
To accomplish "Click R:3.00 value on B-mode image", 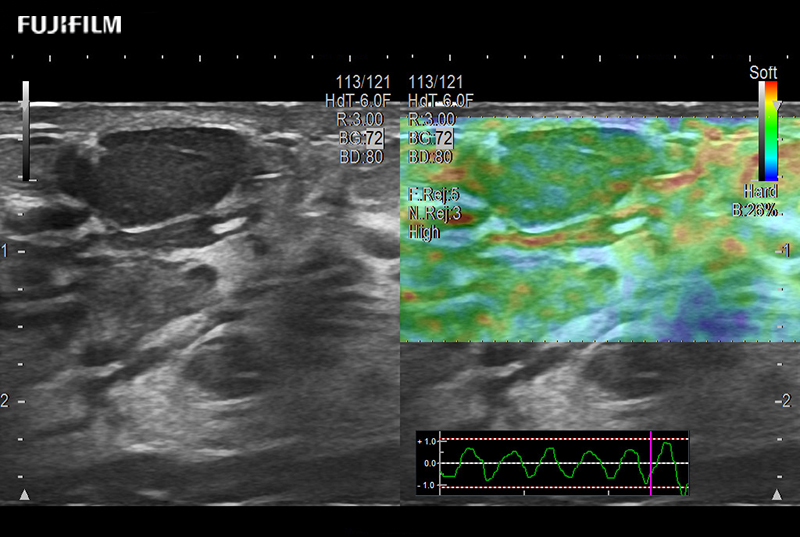I will pyautogui.click(x=360, y=119).
